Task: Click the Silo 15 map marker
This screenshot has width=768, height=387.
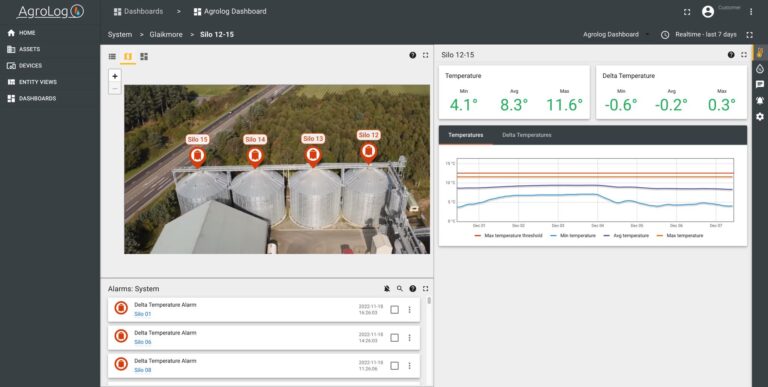Action: coord(197,156)
